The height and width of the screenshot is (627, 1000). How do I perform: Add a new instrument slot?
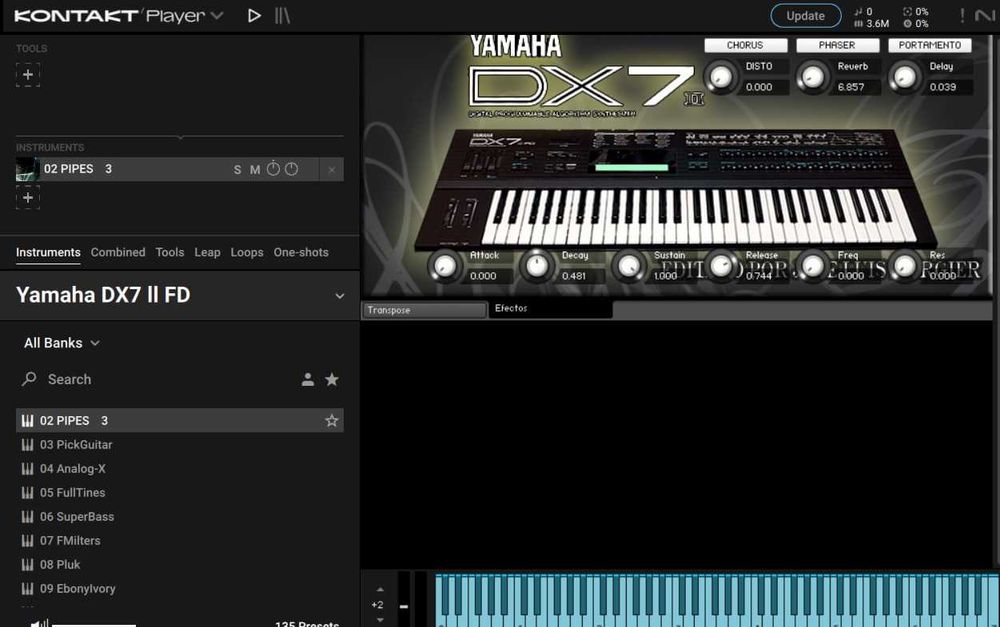[x=27, y=197]
